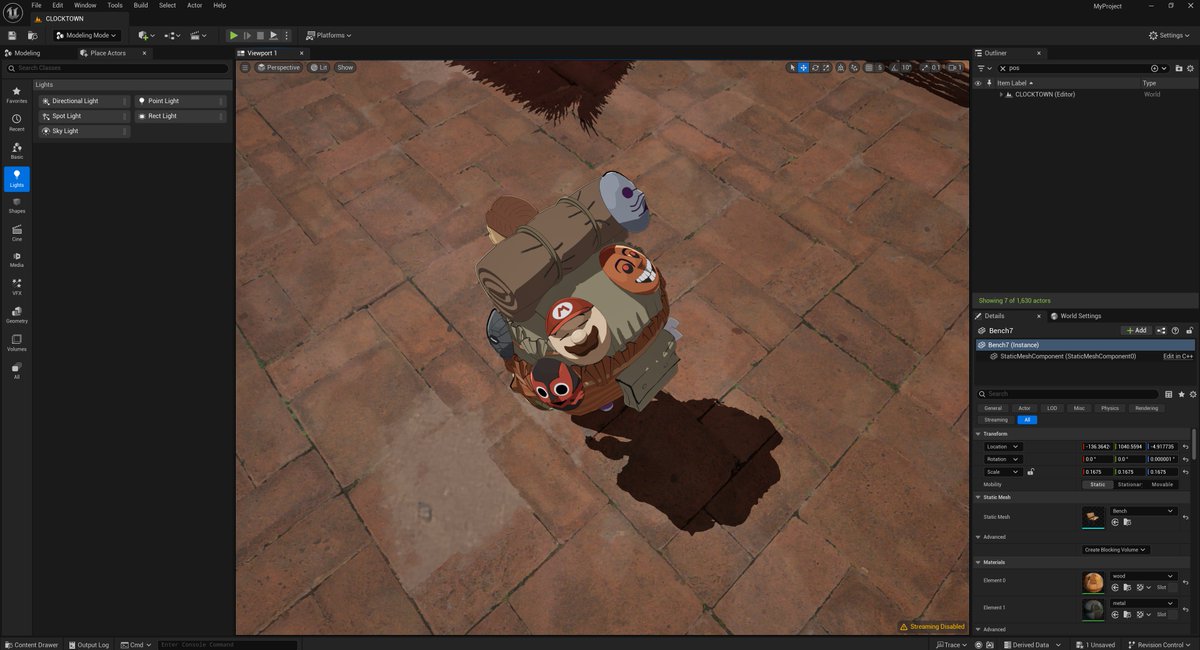The image size is (1200, 650).
Task: Click the Bench static mesh thumbnail
Action: tap(1094, 516)
